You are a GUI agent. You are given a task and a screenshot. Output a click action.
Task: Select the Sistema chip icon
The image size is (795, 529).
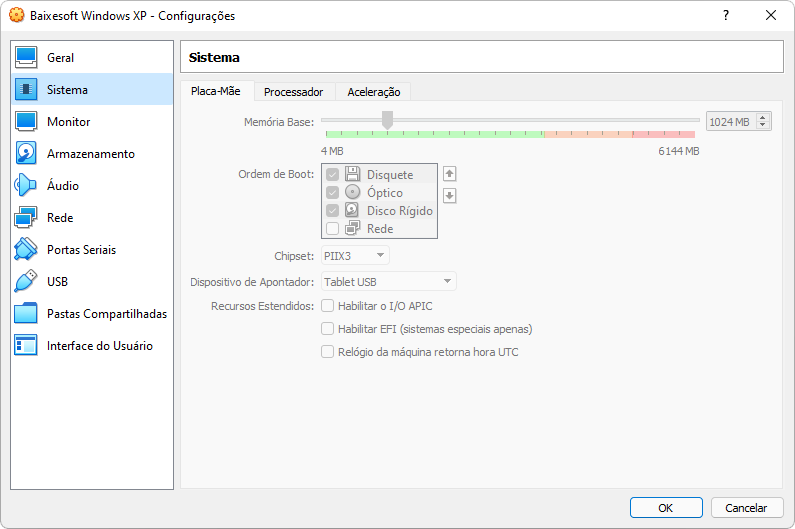(x=25, y=89)
